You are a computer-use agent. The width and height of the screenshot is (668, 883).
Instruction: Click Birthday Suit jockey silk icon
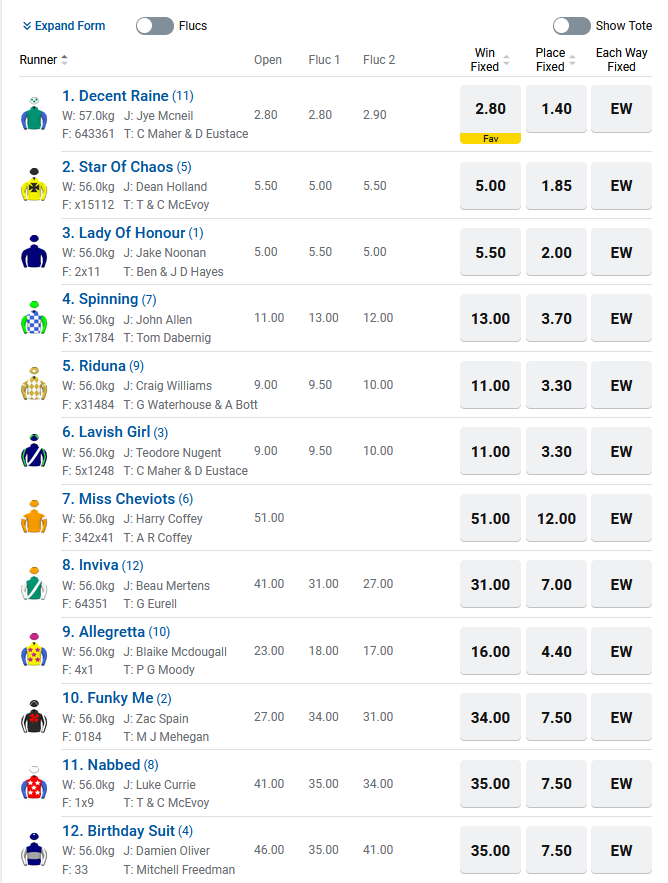(x=34, y=850)
